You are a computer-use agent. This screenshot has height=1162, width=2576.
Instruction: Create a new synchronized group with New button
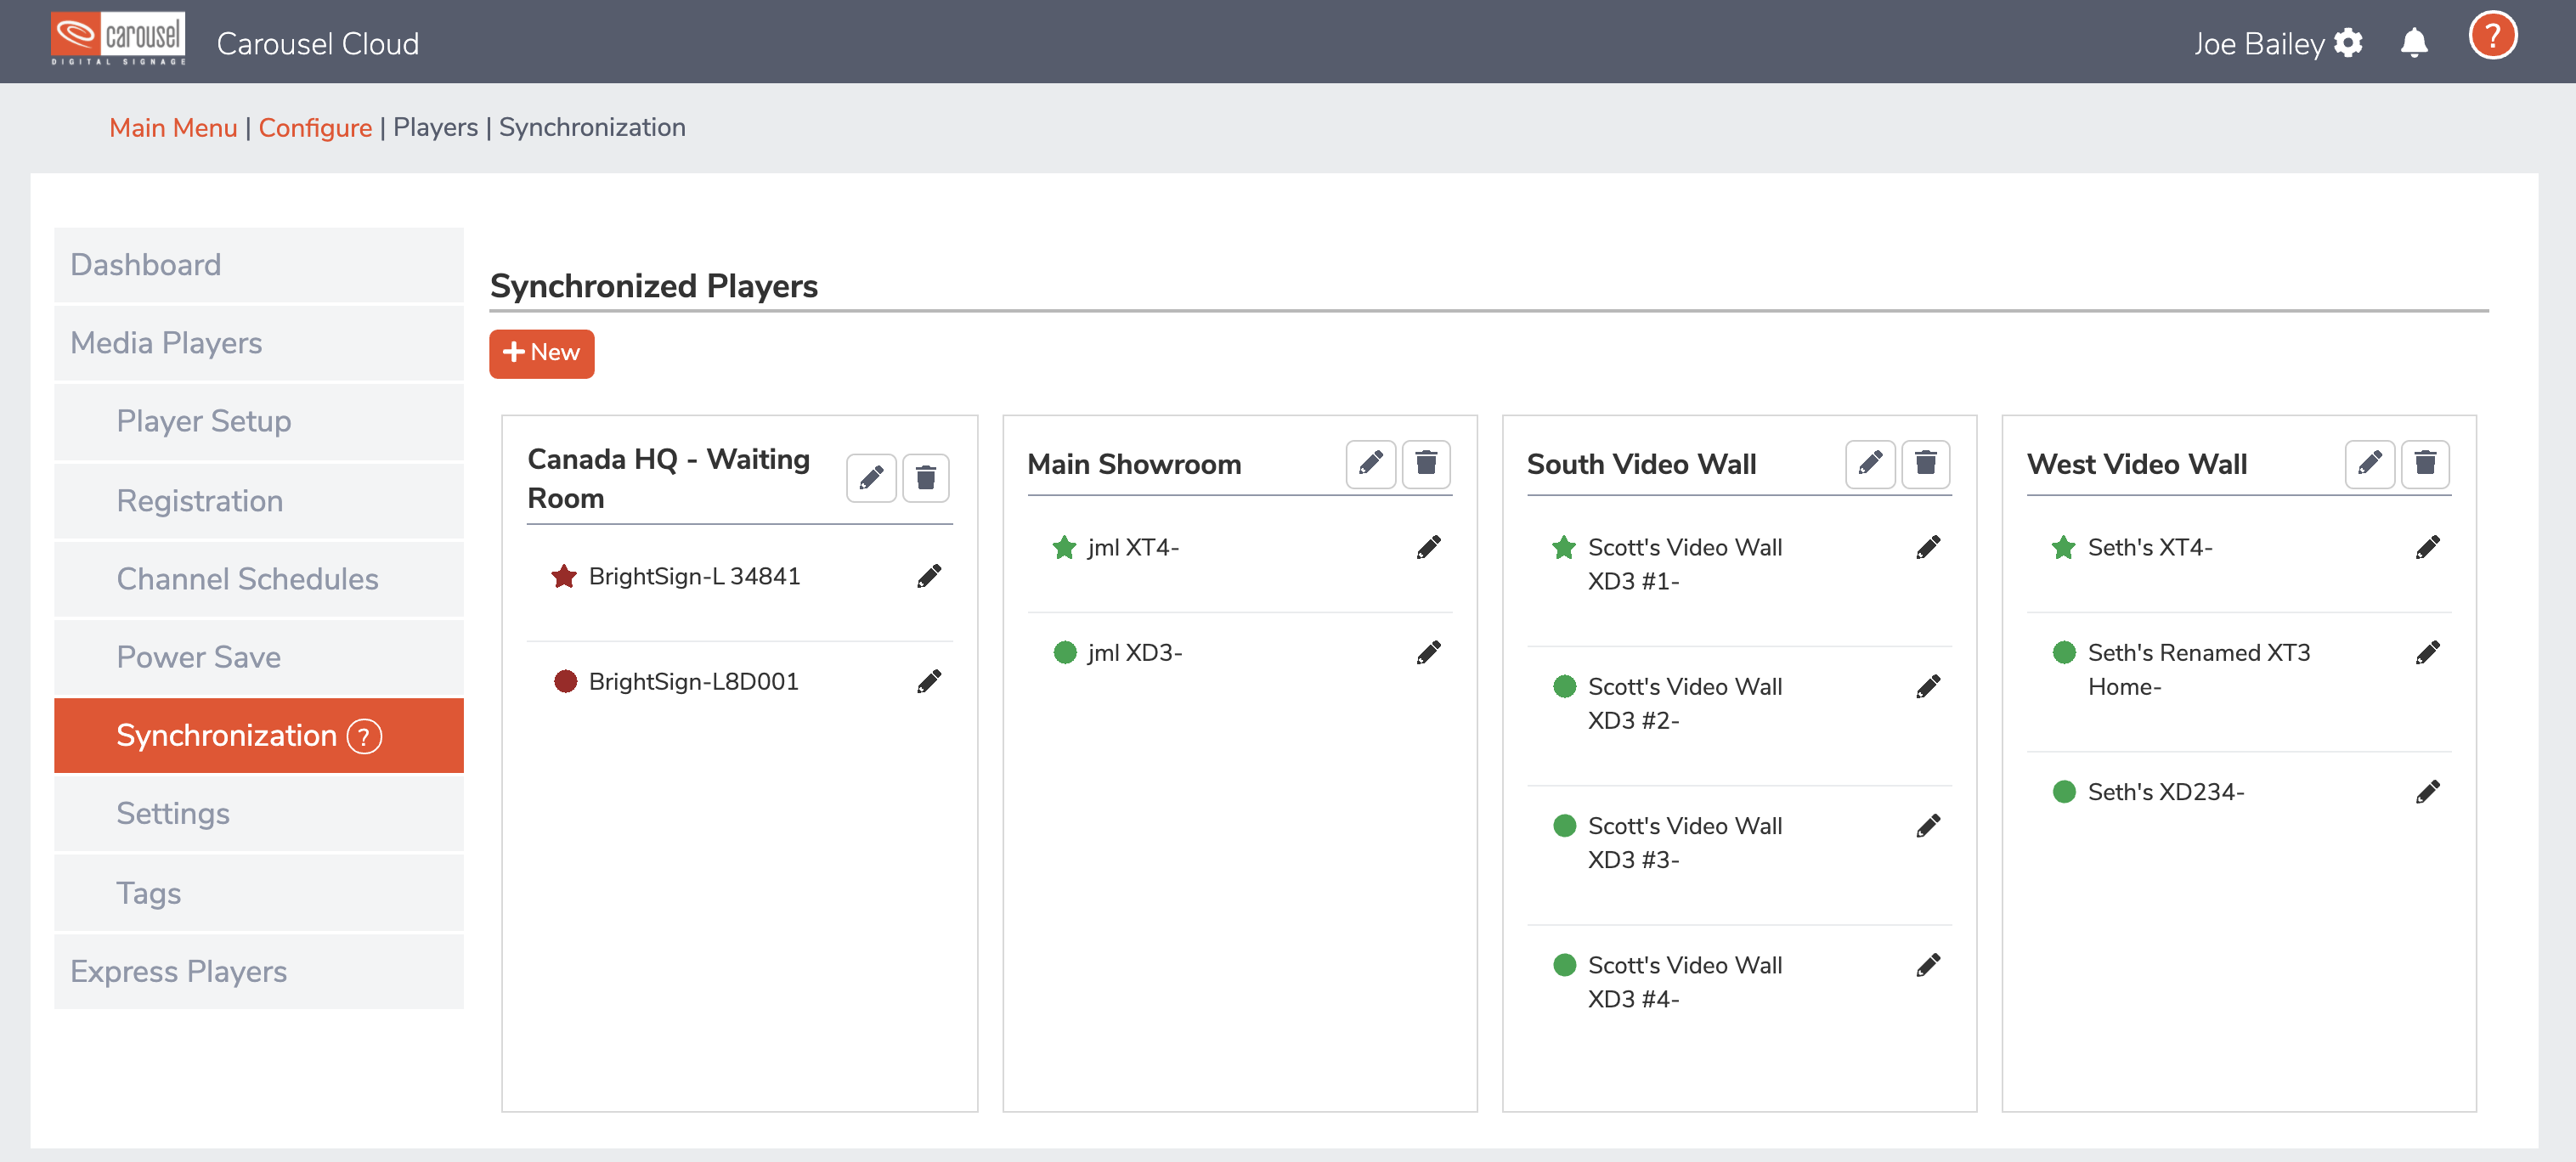541,353
